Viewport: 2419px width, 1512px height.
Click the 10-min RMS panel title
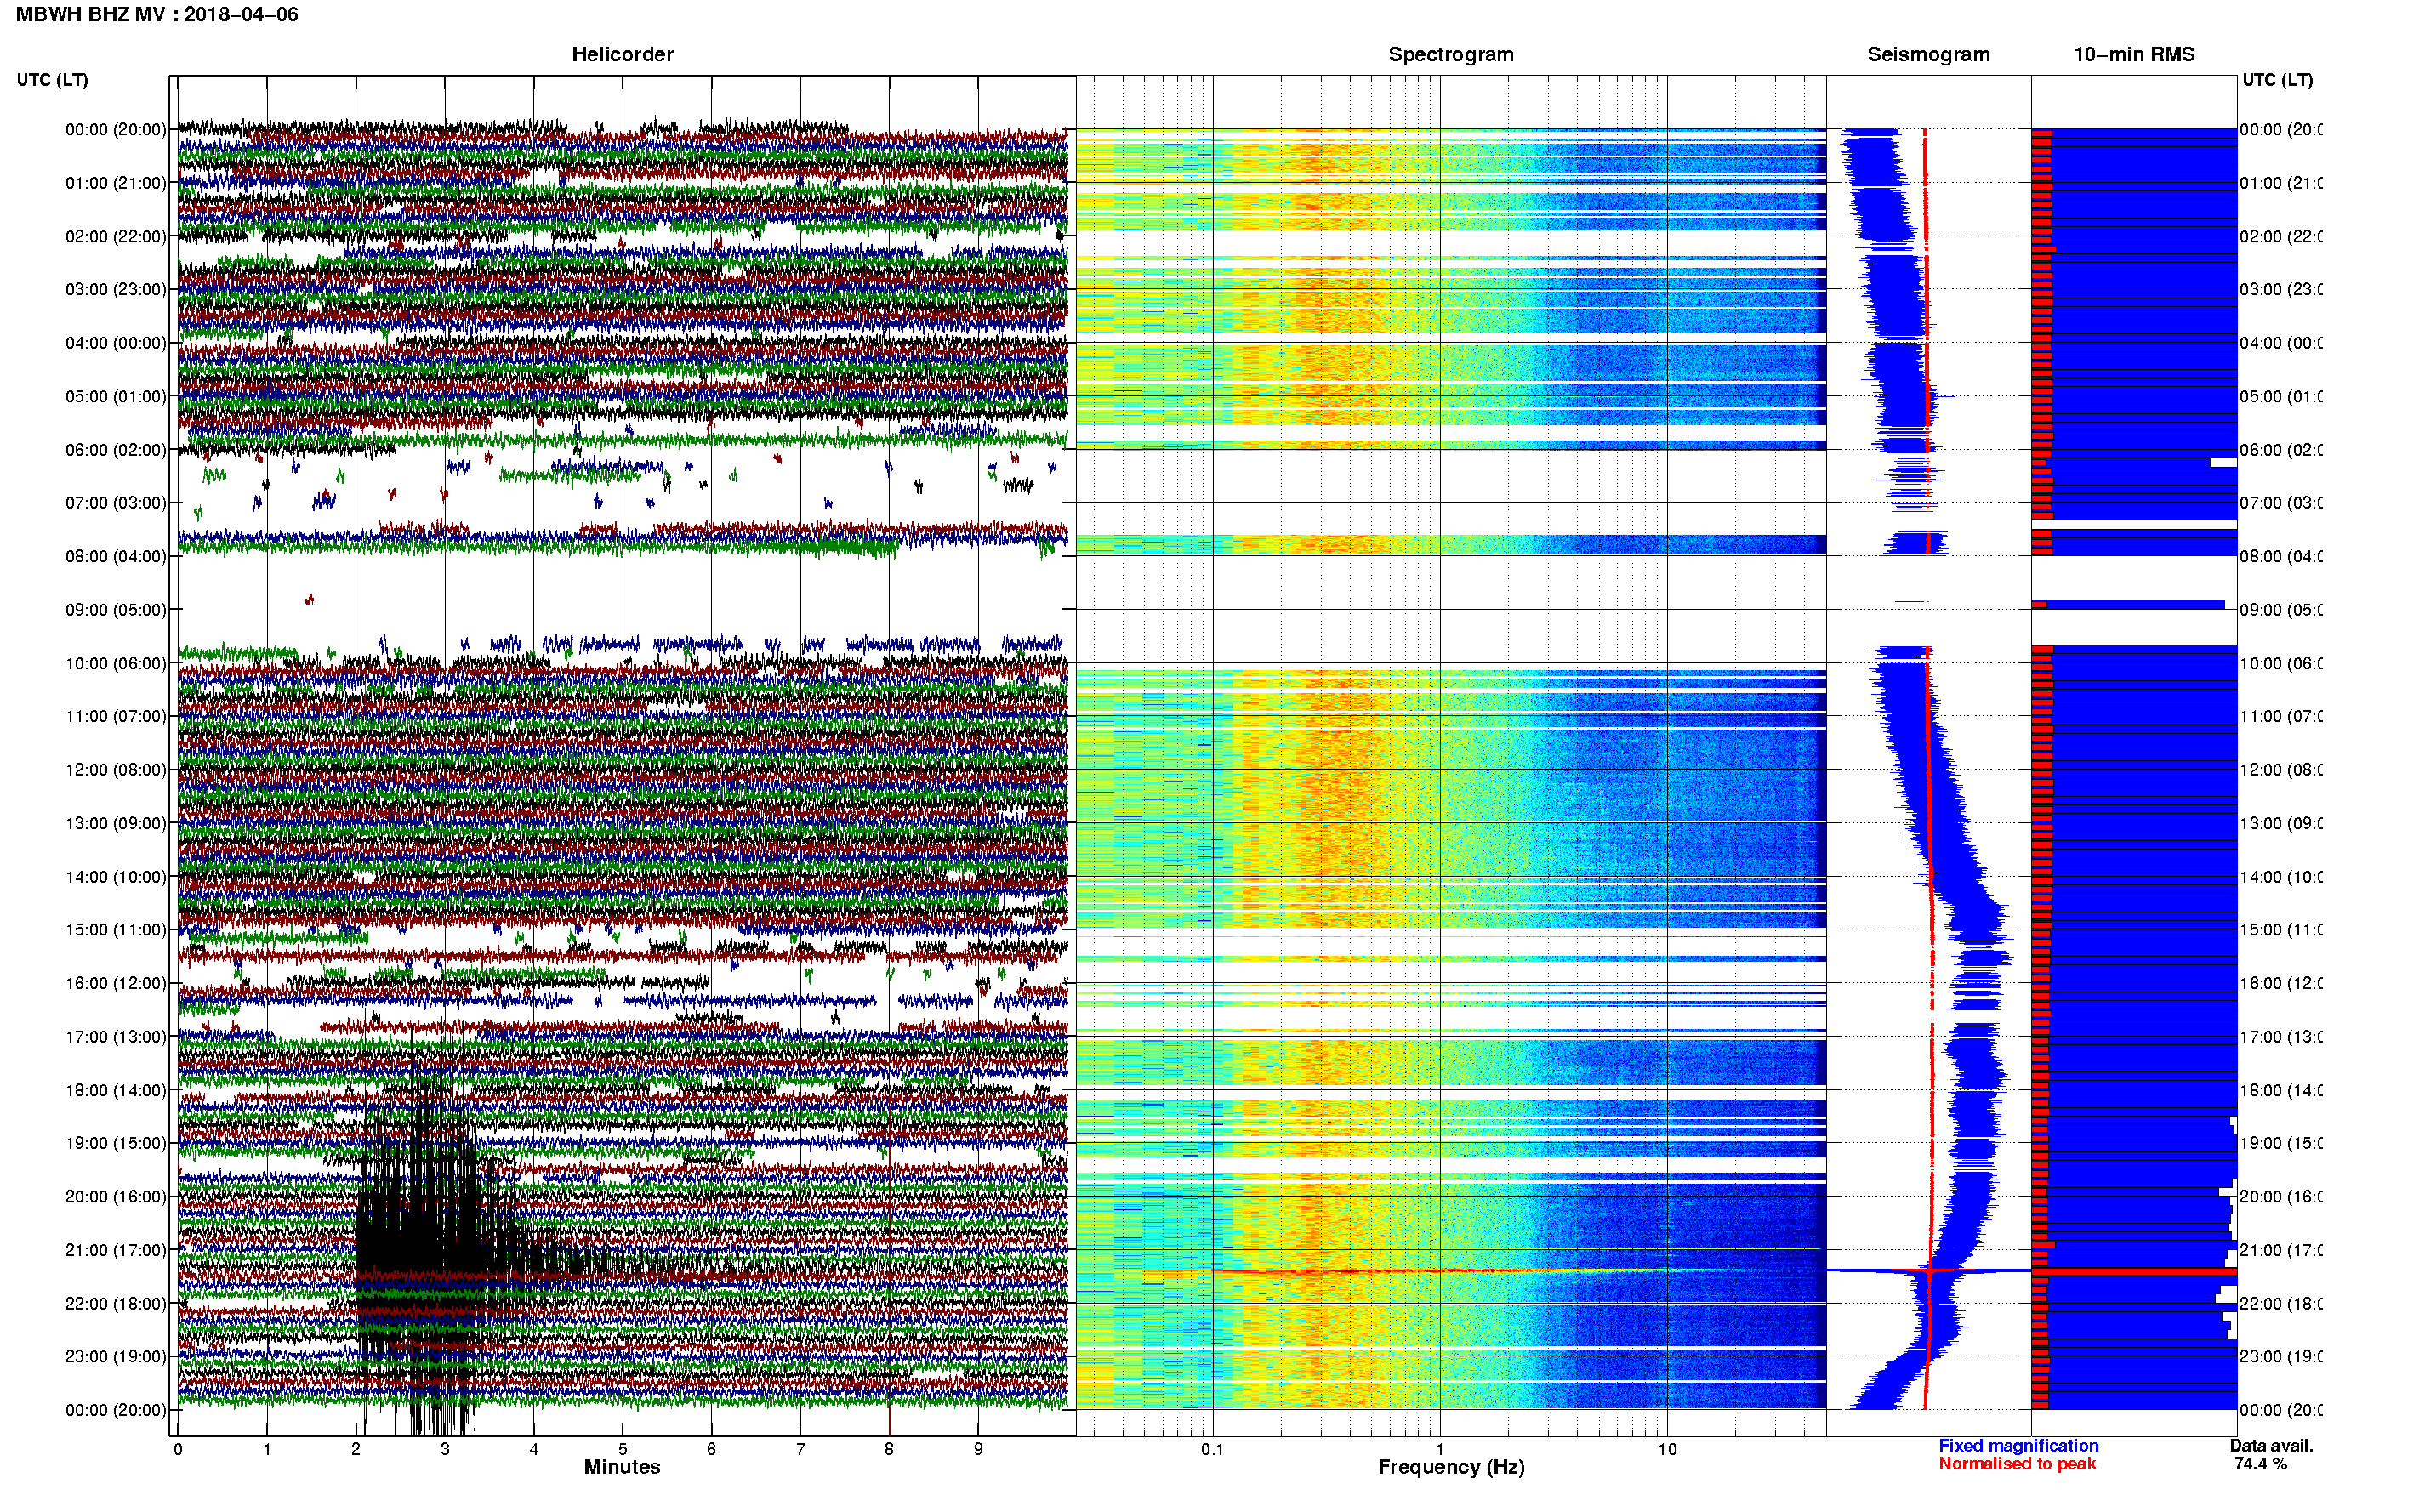tap(2134, 55)
